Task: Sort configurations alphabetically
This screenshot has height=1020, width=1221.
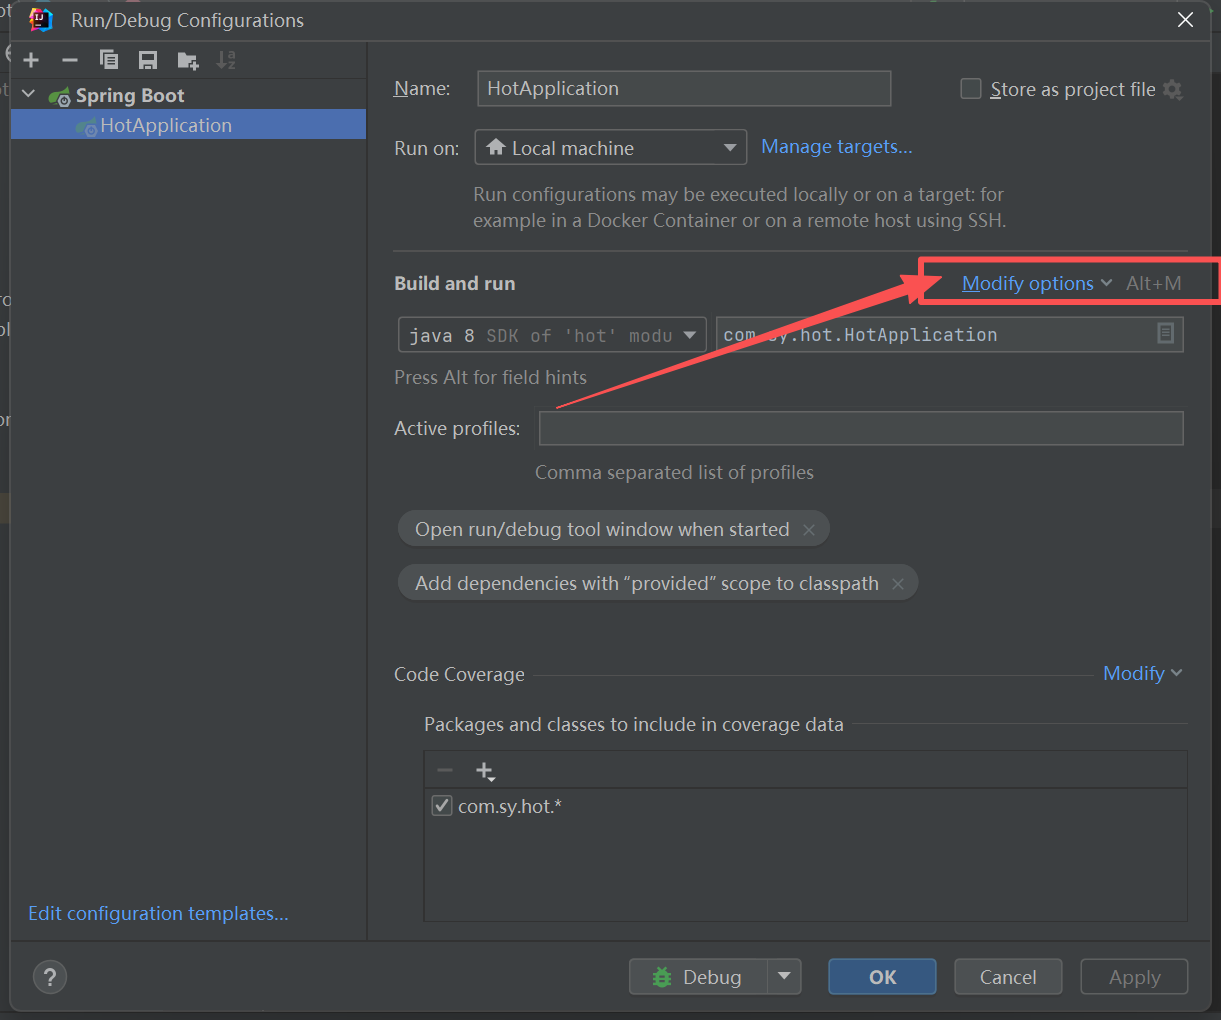Action: (x=227, y=60)
